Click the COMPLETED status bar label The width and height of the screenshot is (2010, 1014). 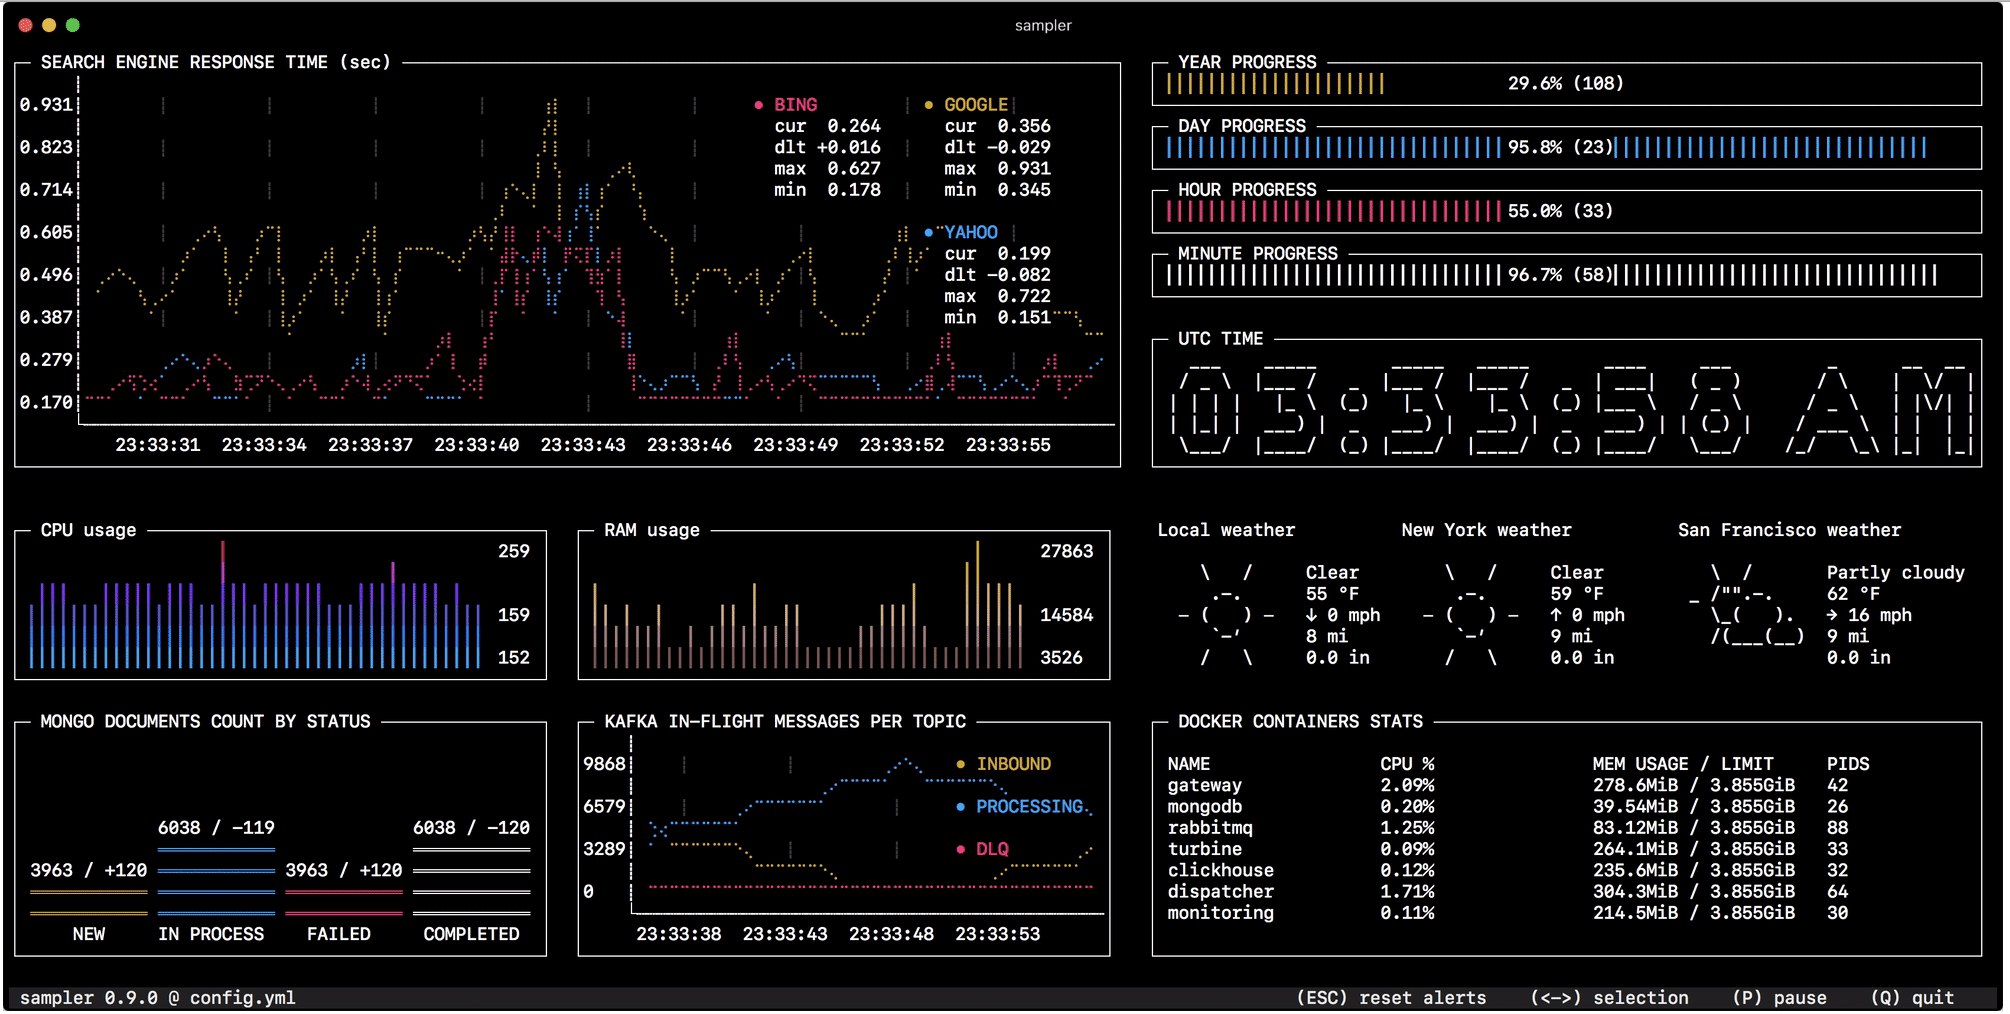tap(471, 934)
